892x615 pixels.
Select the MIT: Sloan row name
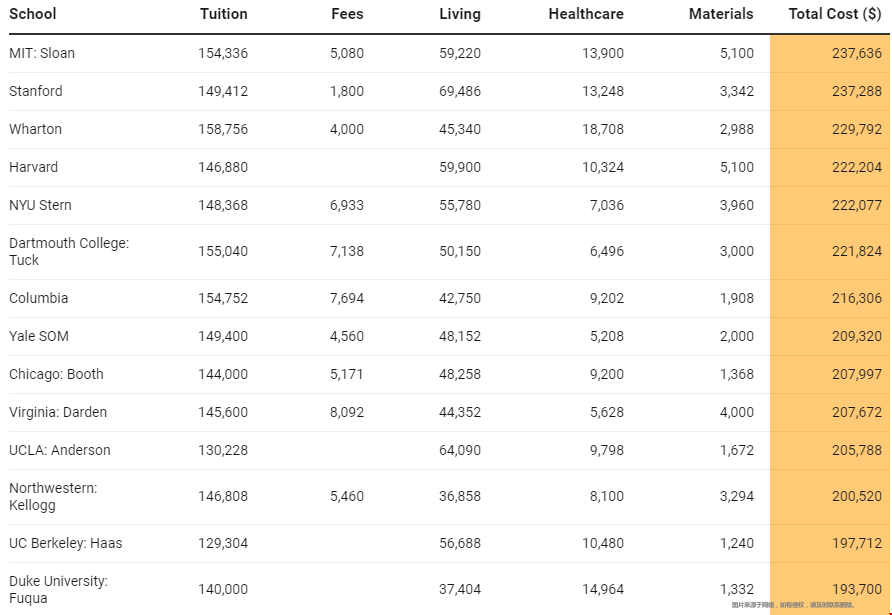[x=42, y=53]
